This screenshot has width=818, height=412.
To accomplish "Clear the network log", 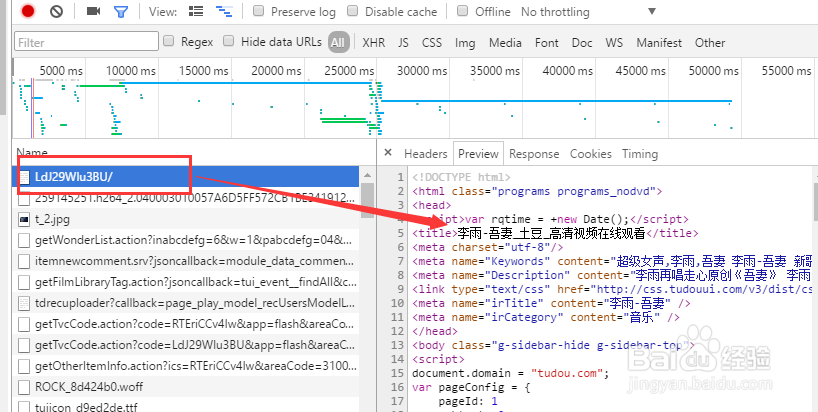I will 56,11.
